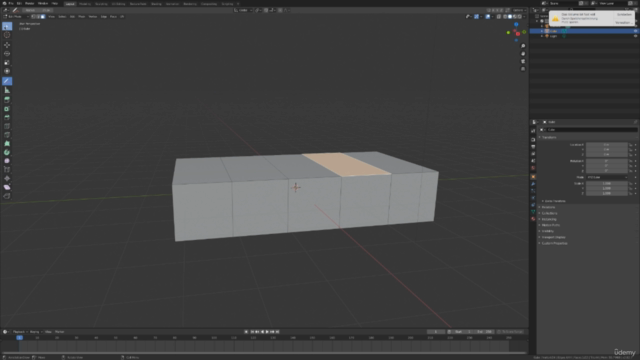Select the Bevel tool
Image resolution: width=640 pixels, height=360 pixels.
tap(7, 118)
